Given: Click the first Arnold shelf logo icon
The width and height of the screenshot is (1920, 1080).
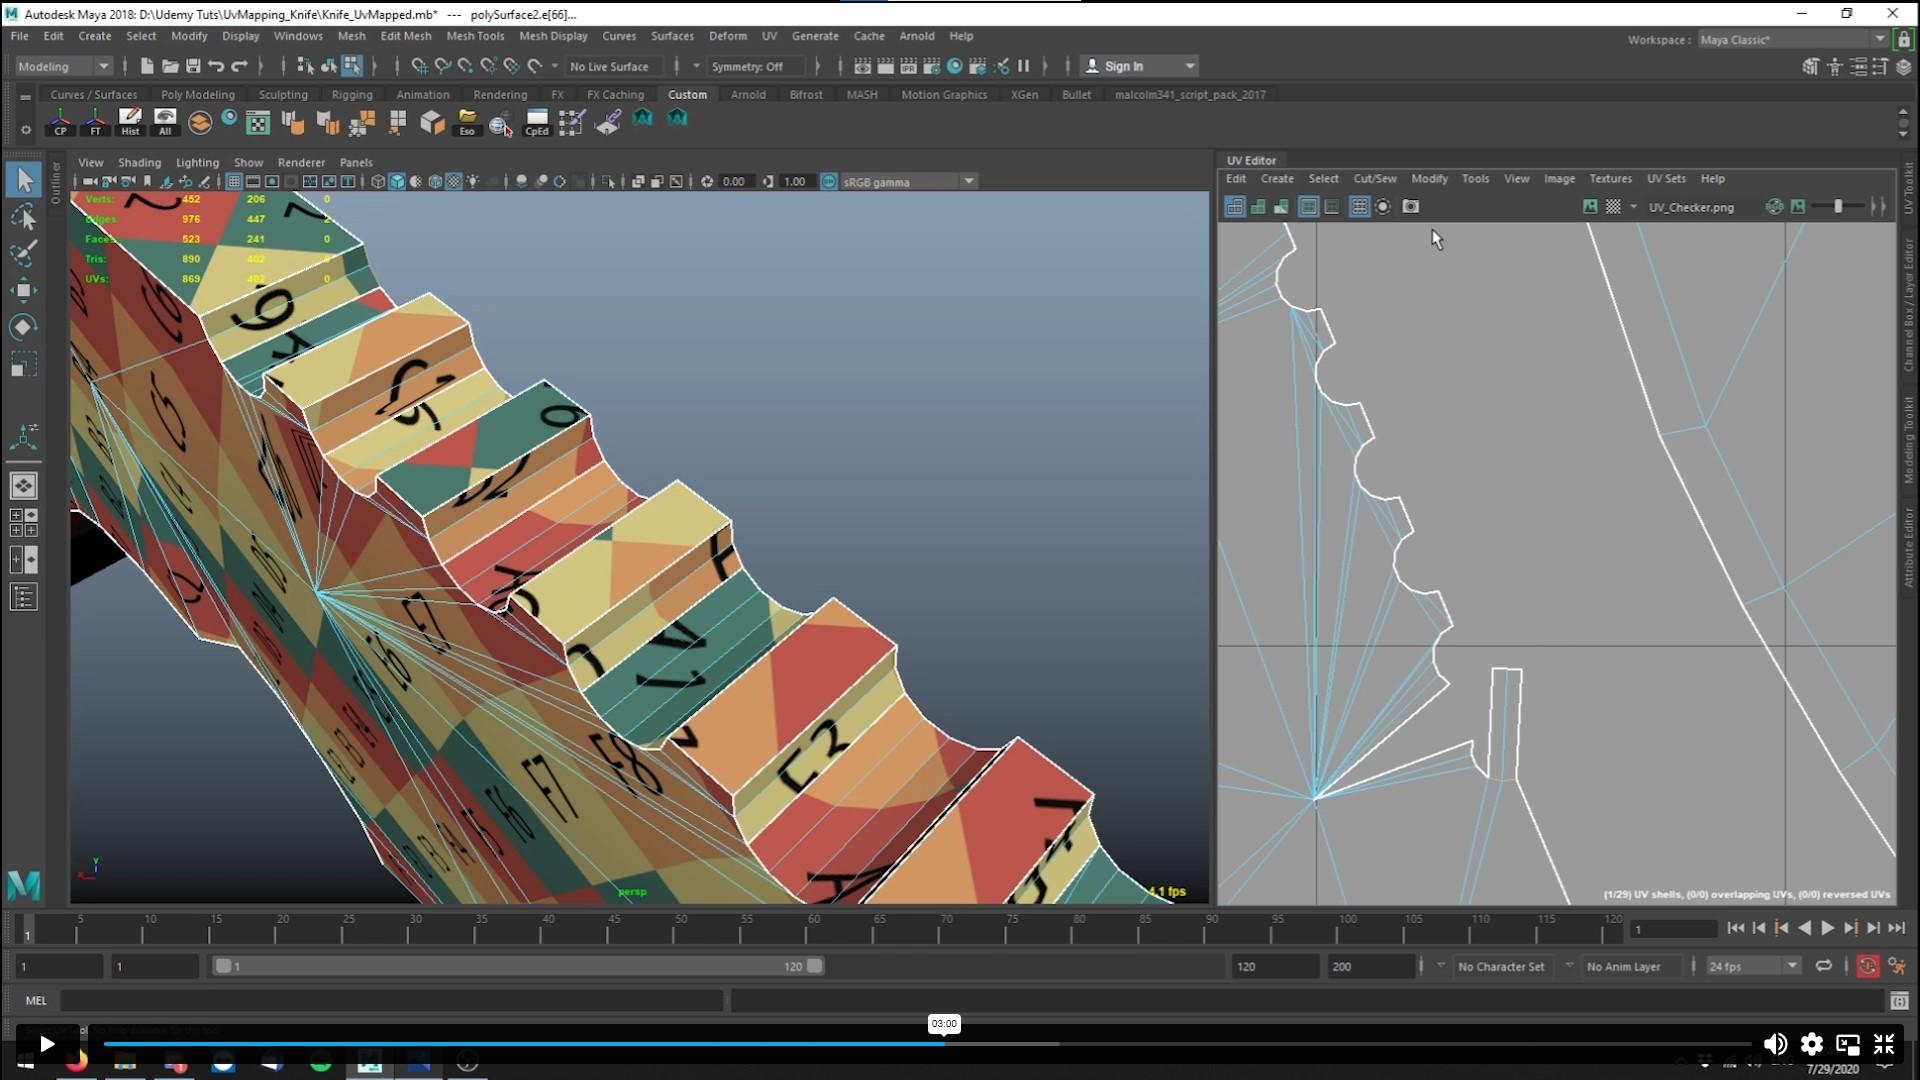Looking at the screenshot, I should click(642, 118).
